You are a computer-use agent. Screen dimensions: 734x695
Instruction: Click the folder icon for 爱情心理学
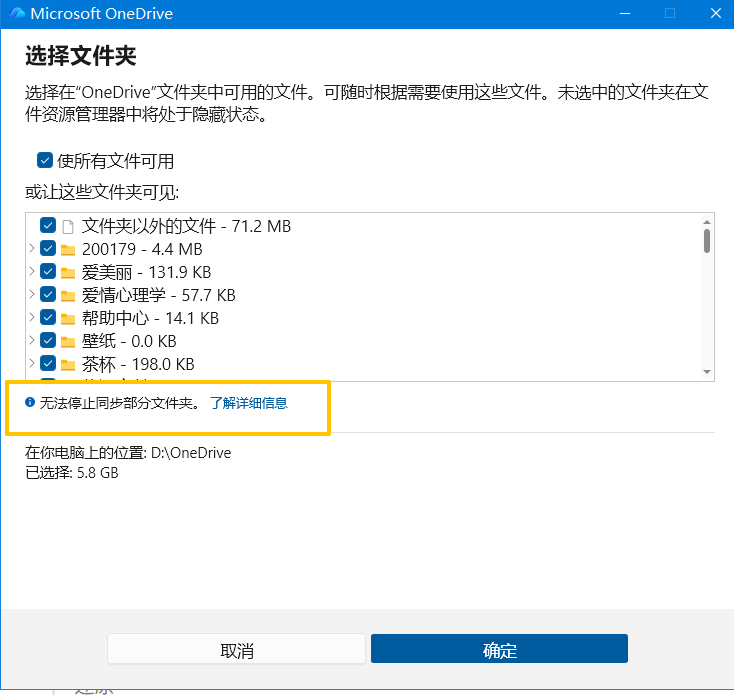(x=68, y=296)
